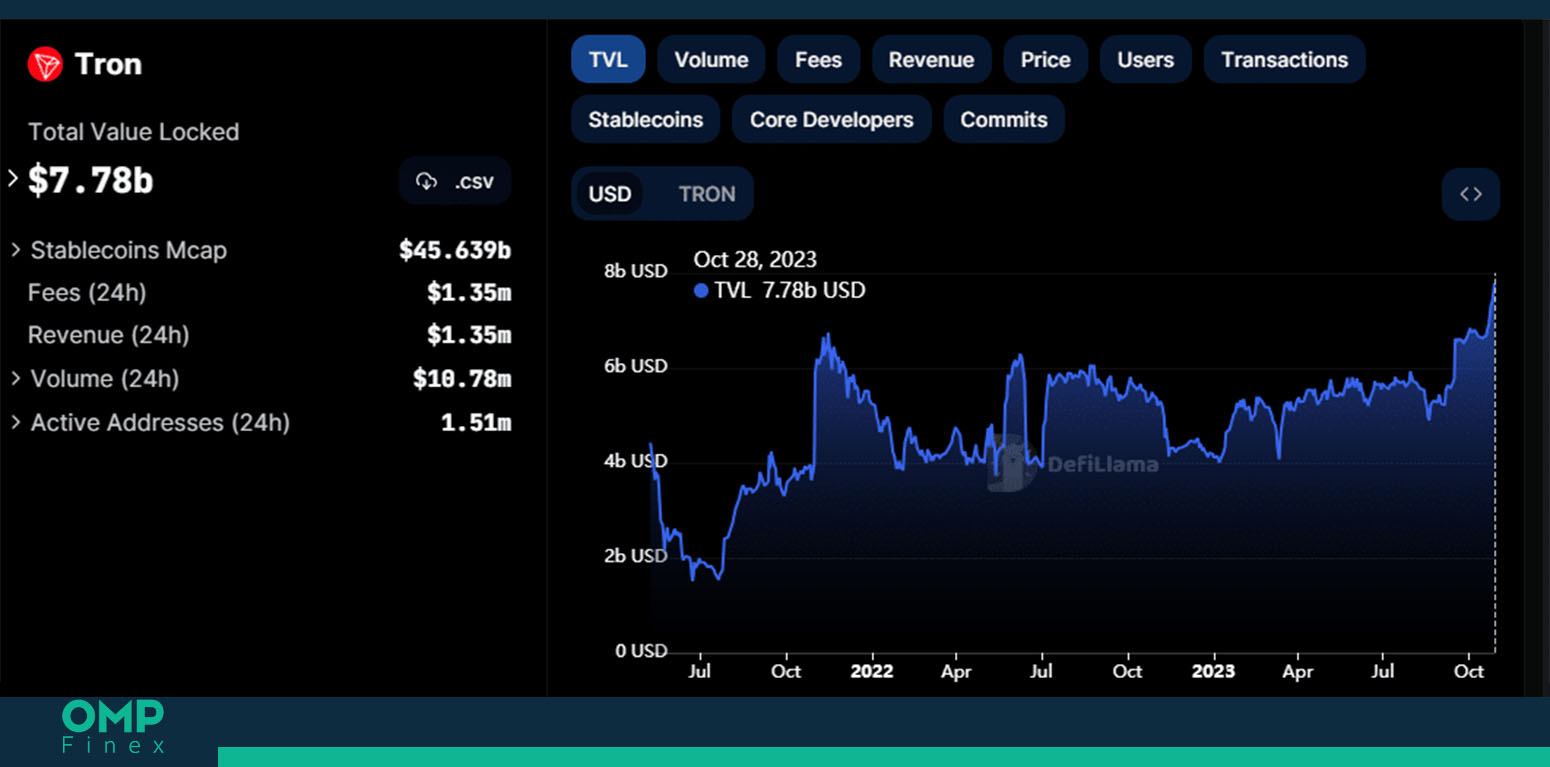The height and width of the screenshot is (767, 1550).
Task: Click the Total Value Locked heading
Action: tap(134, 132)
